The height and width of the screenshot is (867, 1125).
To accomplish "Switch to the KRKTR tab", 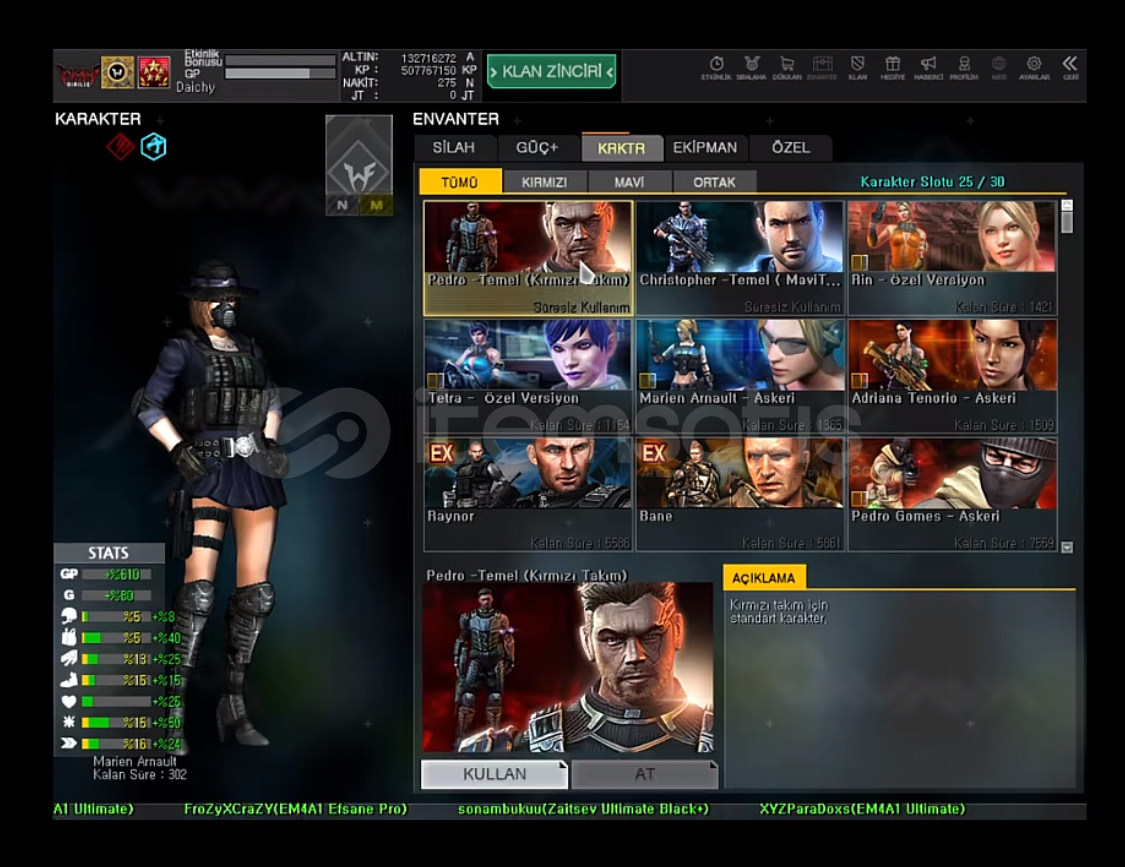I will (x=621, y=148).
